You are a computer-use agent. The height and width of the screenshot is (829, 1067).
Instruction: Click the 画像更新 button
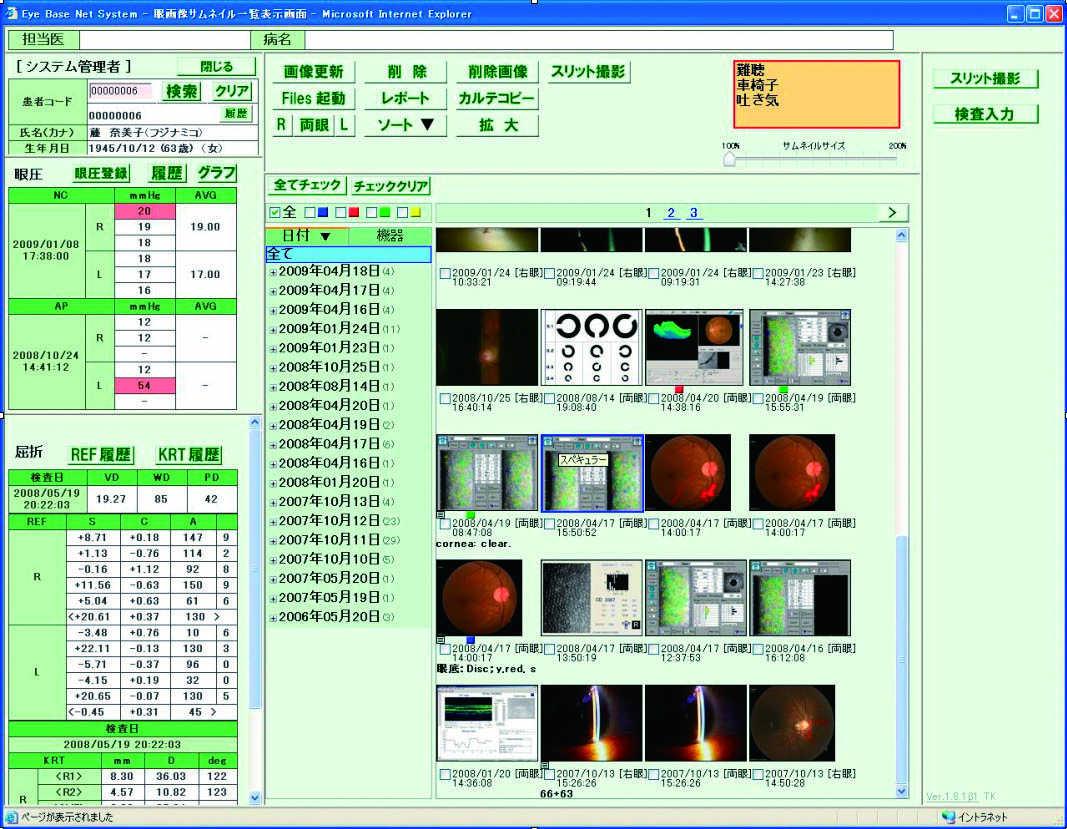coord(313,72)
